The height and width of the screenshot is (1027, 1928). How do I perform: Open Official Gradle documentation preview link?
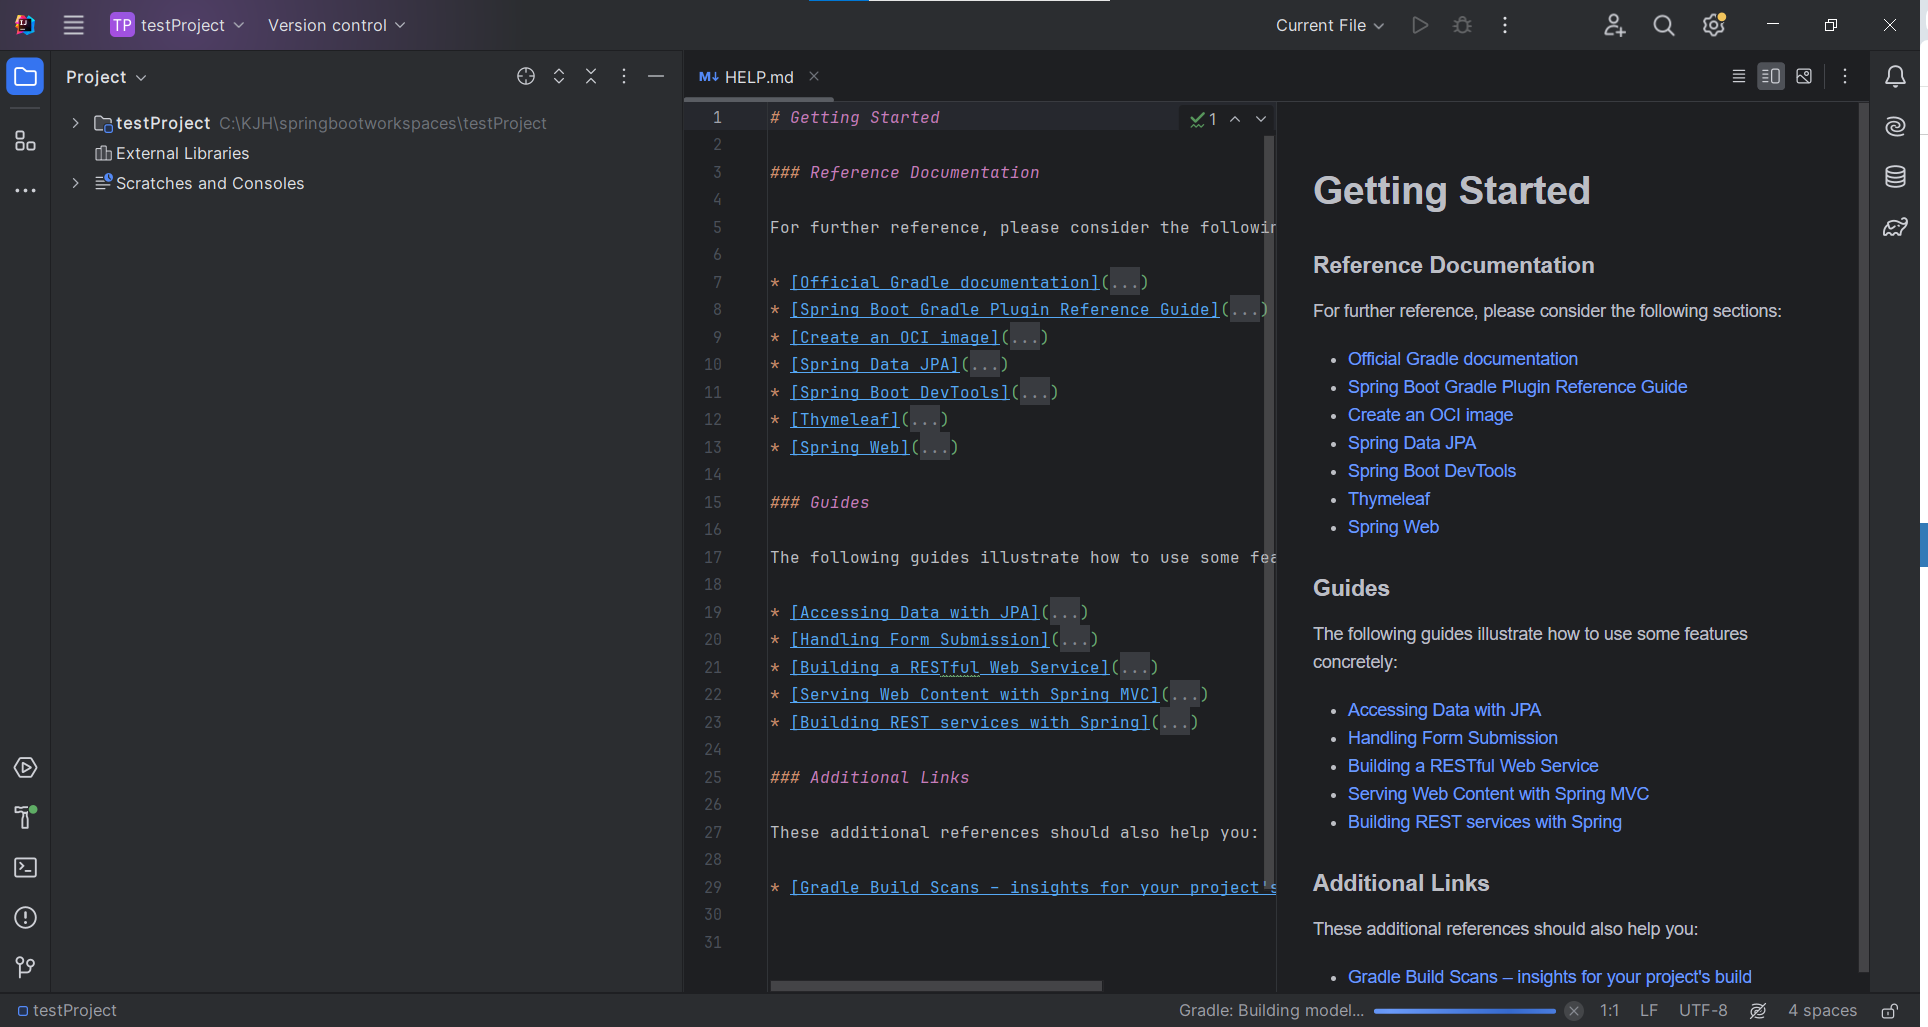click(1463, 359)
